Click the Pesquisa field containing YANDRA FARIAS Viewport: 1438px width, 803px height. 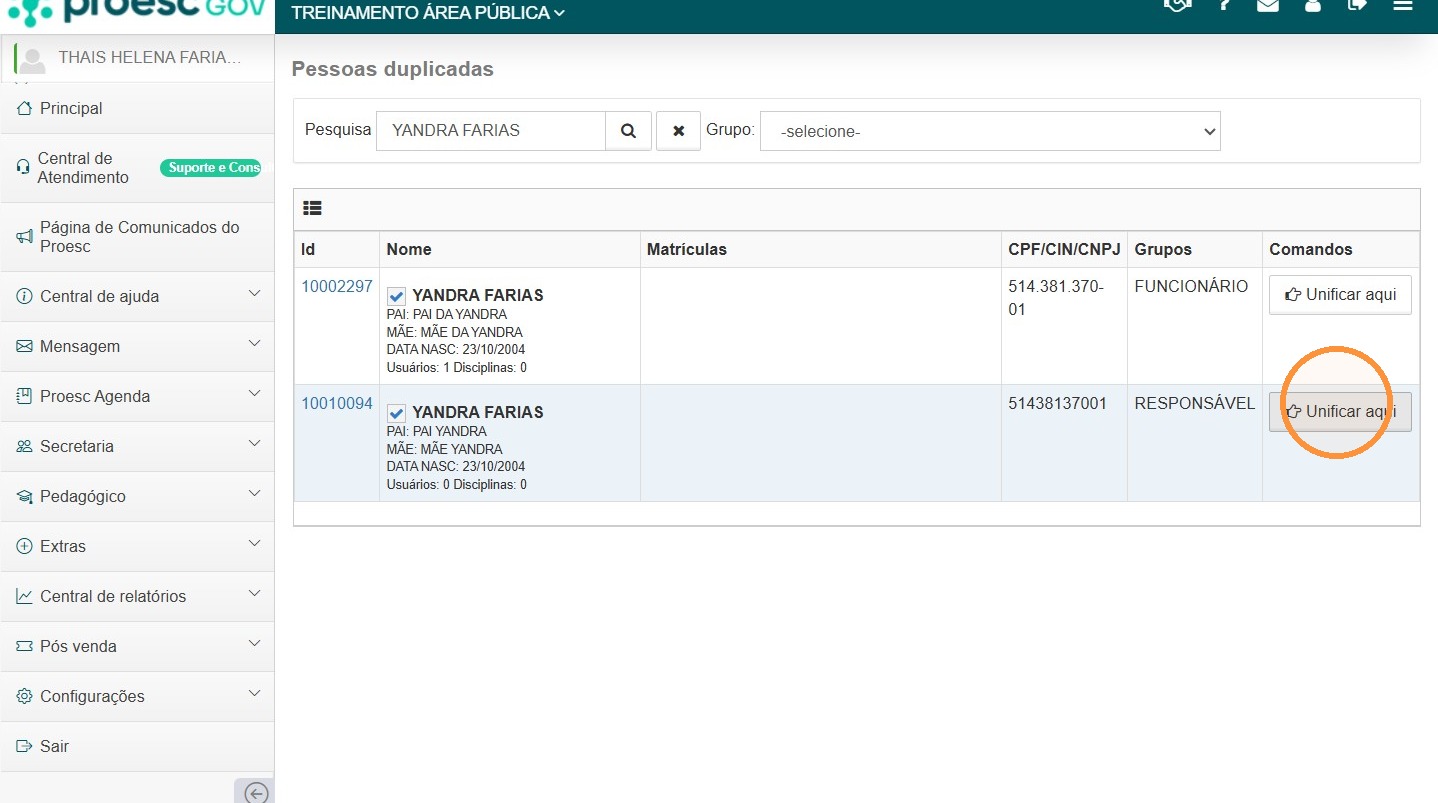point(491,131)
